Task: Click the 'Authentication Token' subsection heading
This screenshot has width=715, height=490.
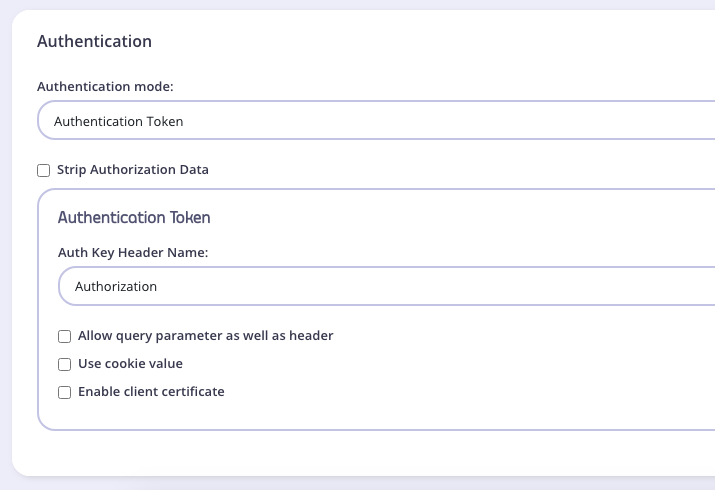Action: 134,217
